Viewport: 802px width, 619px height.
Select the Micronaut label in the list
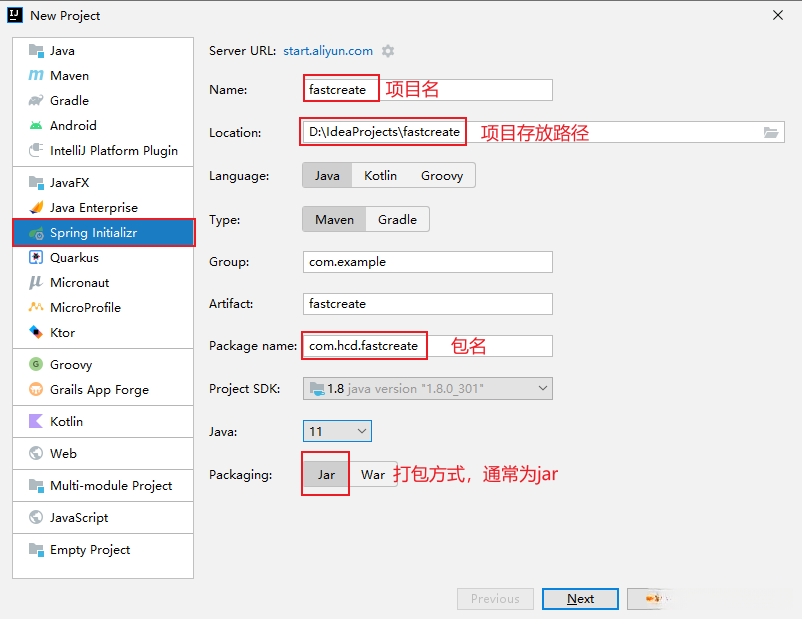(x=79, y=282)
